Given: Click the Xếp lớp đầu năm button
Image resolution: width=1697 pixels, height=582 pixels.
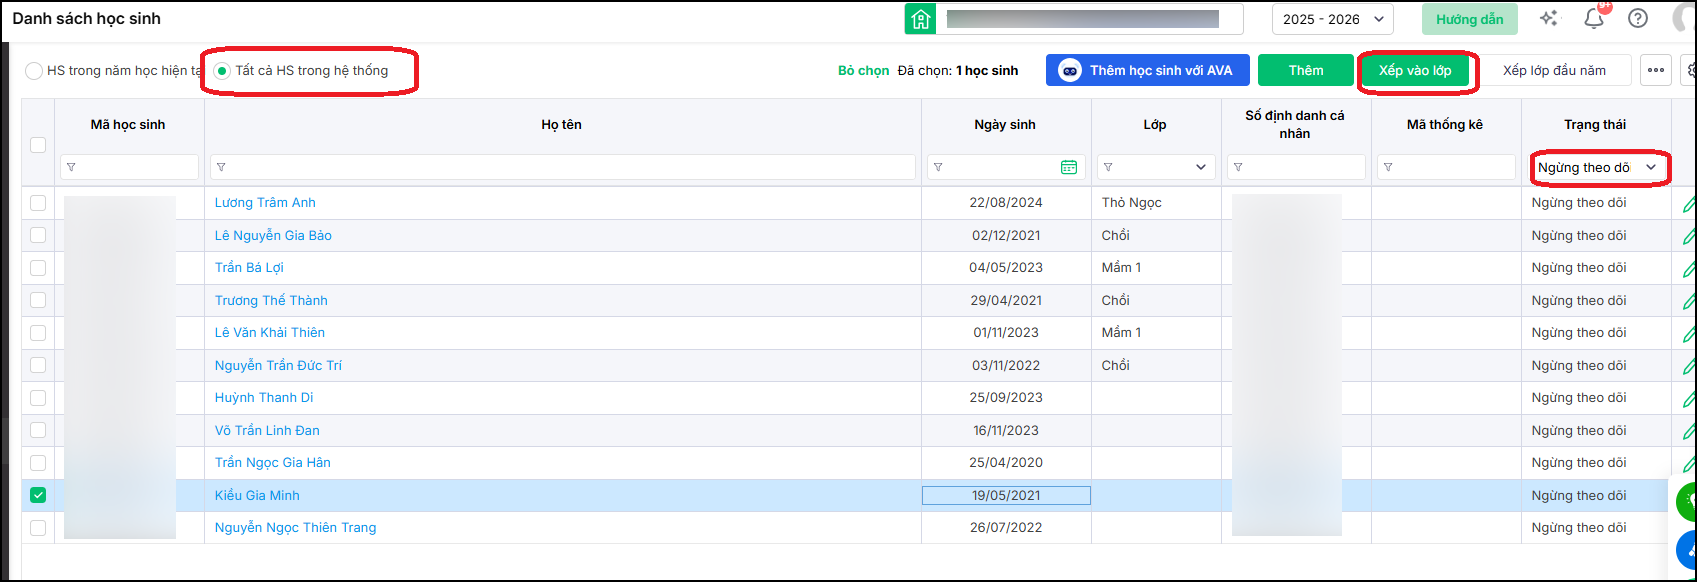Looking at the screenshot, I should 1554,70.
